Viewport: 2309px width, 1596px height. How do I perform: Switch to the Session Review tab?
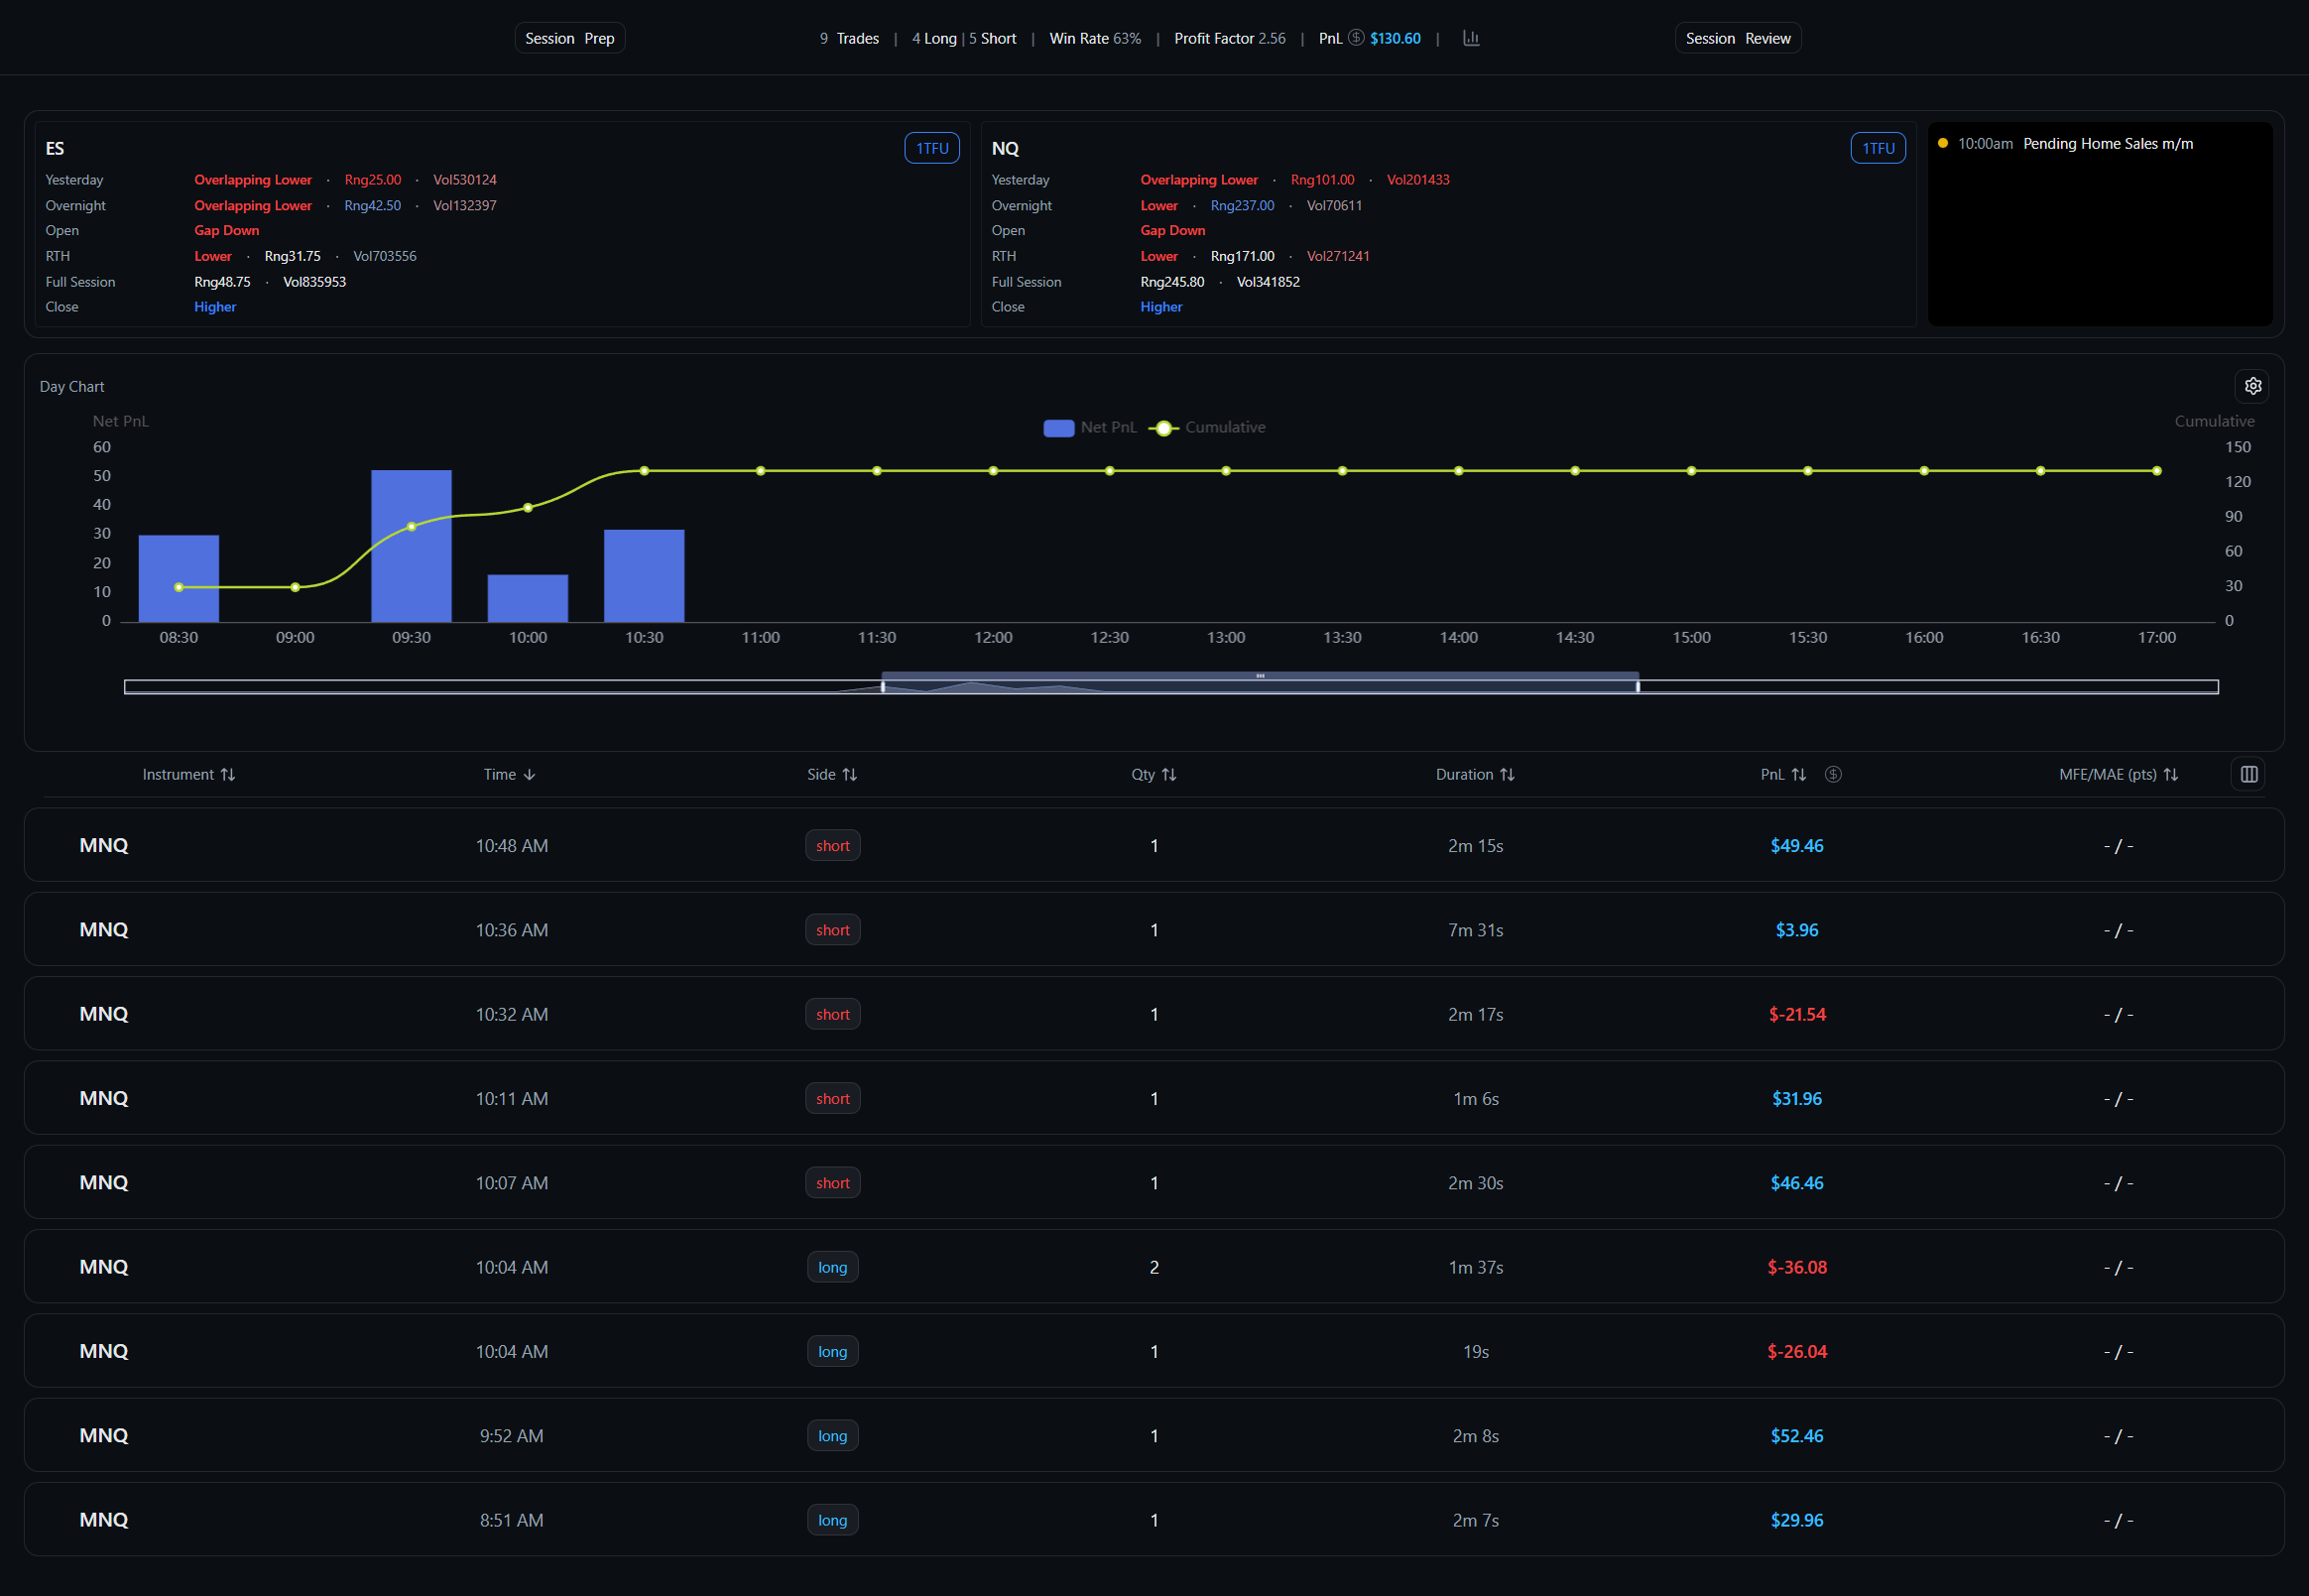click(x=1738, y=38)
